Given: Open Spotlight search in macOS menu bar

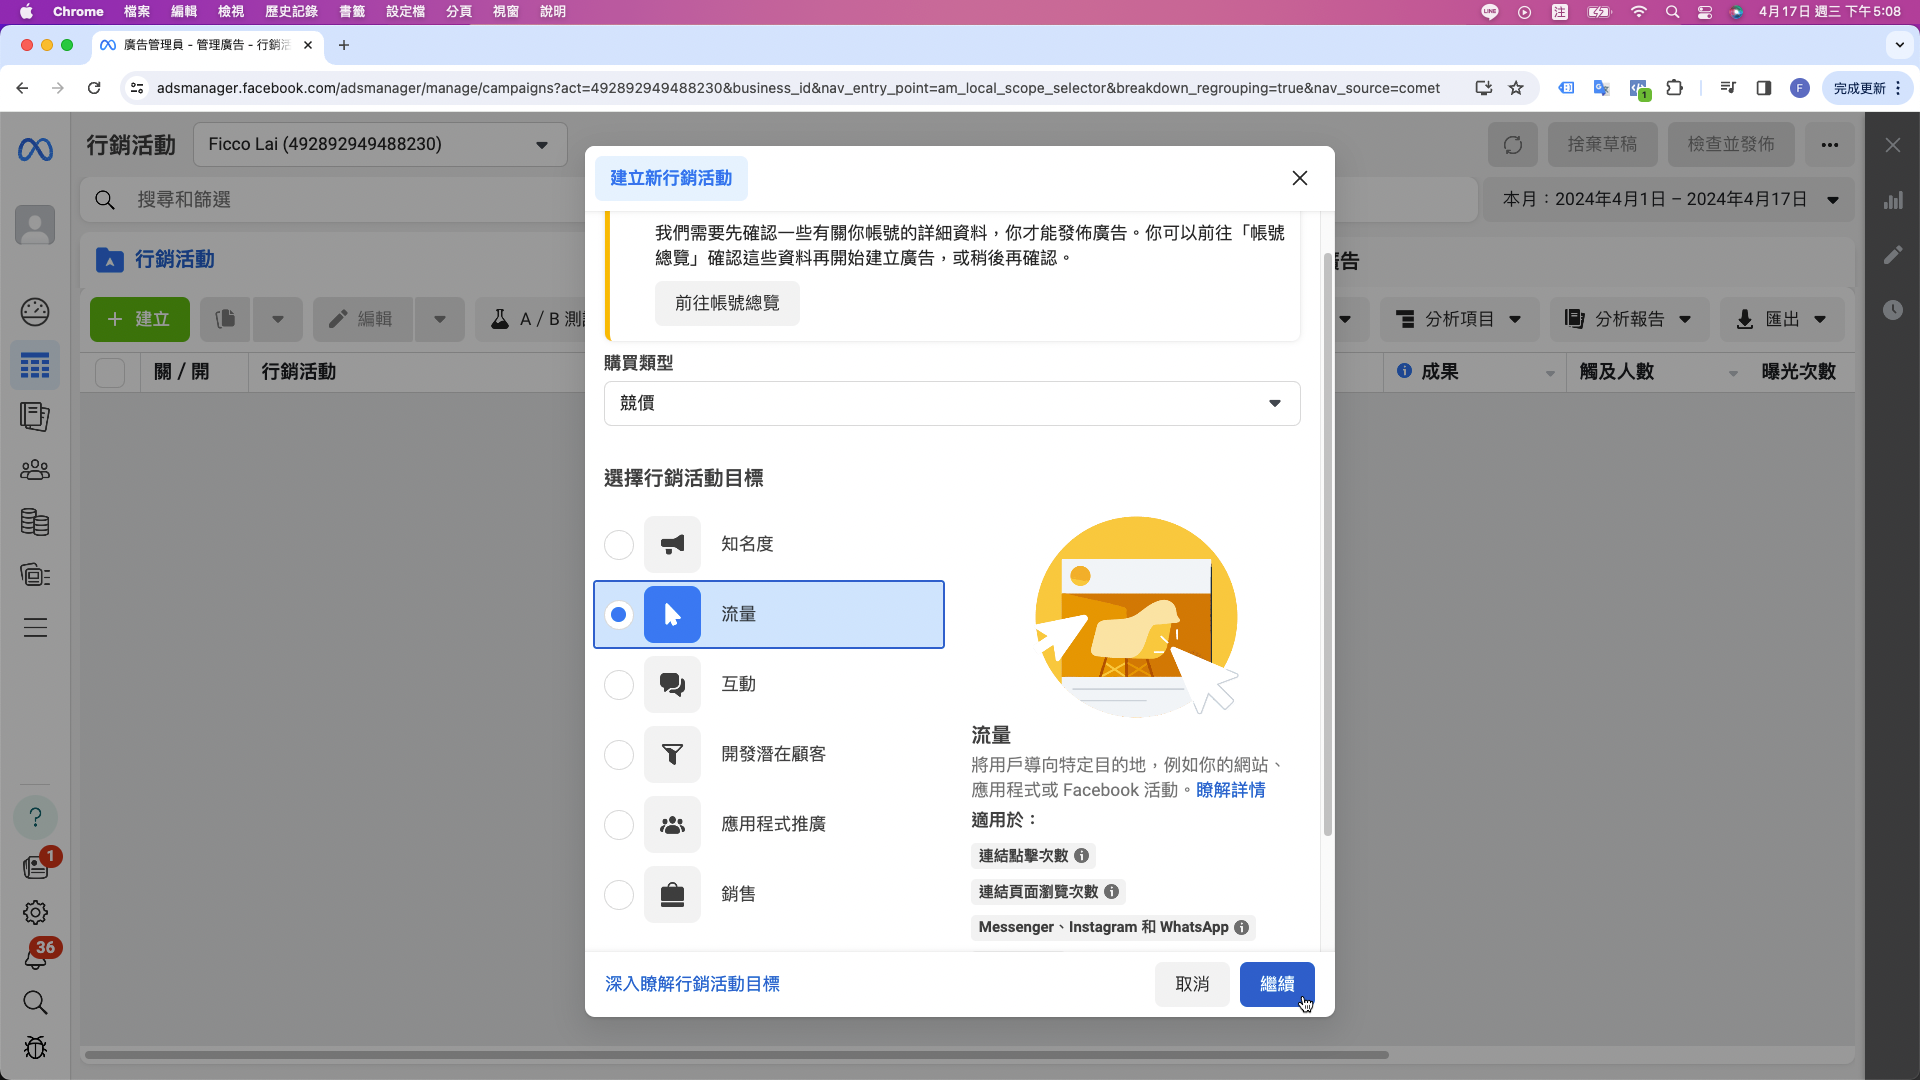Looking at the screenshot, I should click(1672, 12).
